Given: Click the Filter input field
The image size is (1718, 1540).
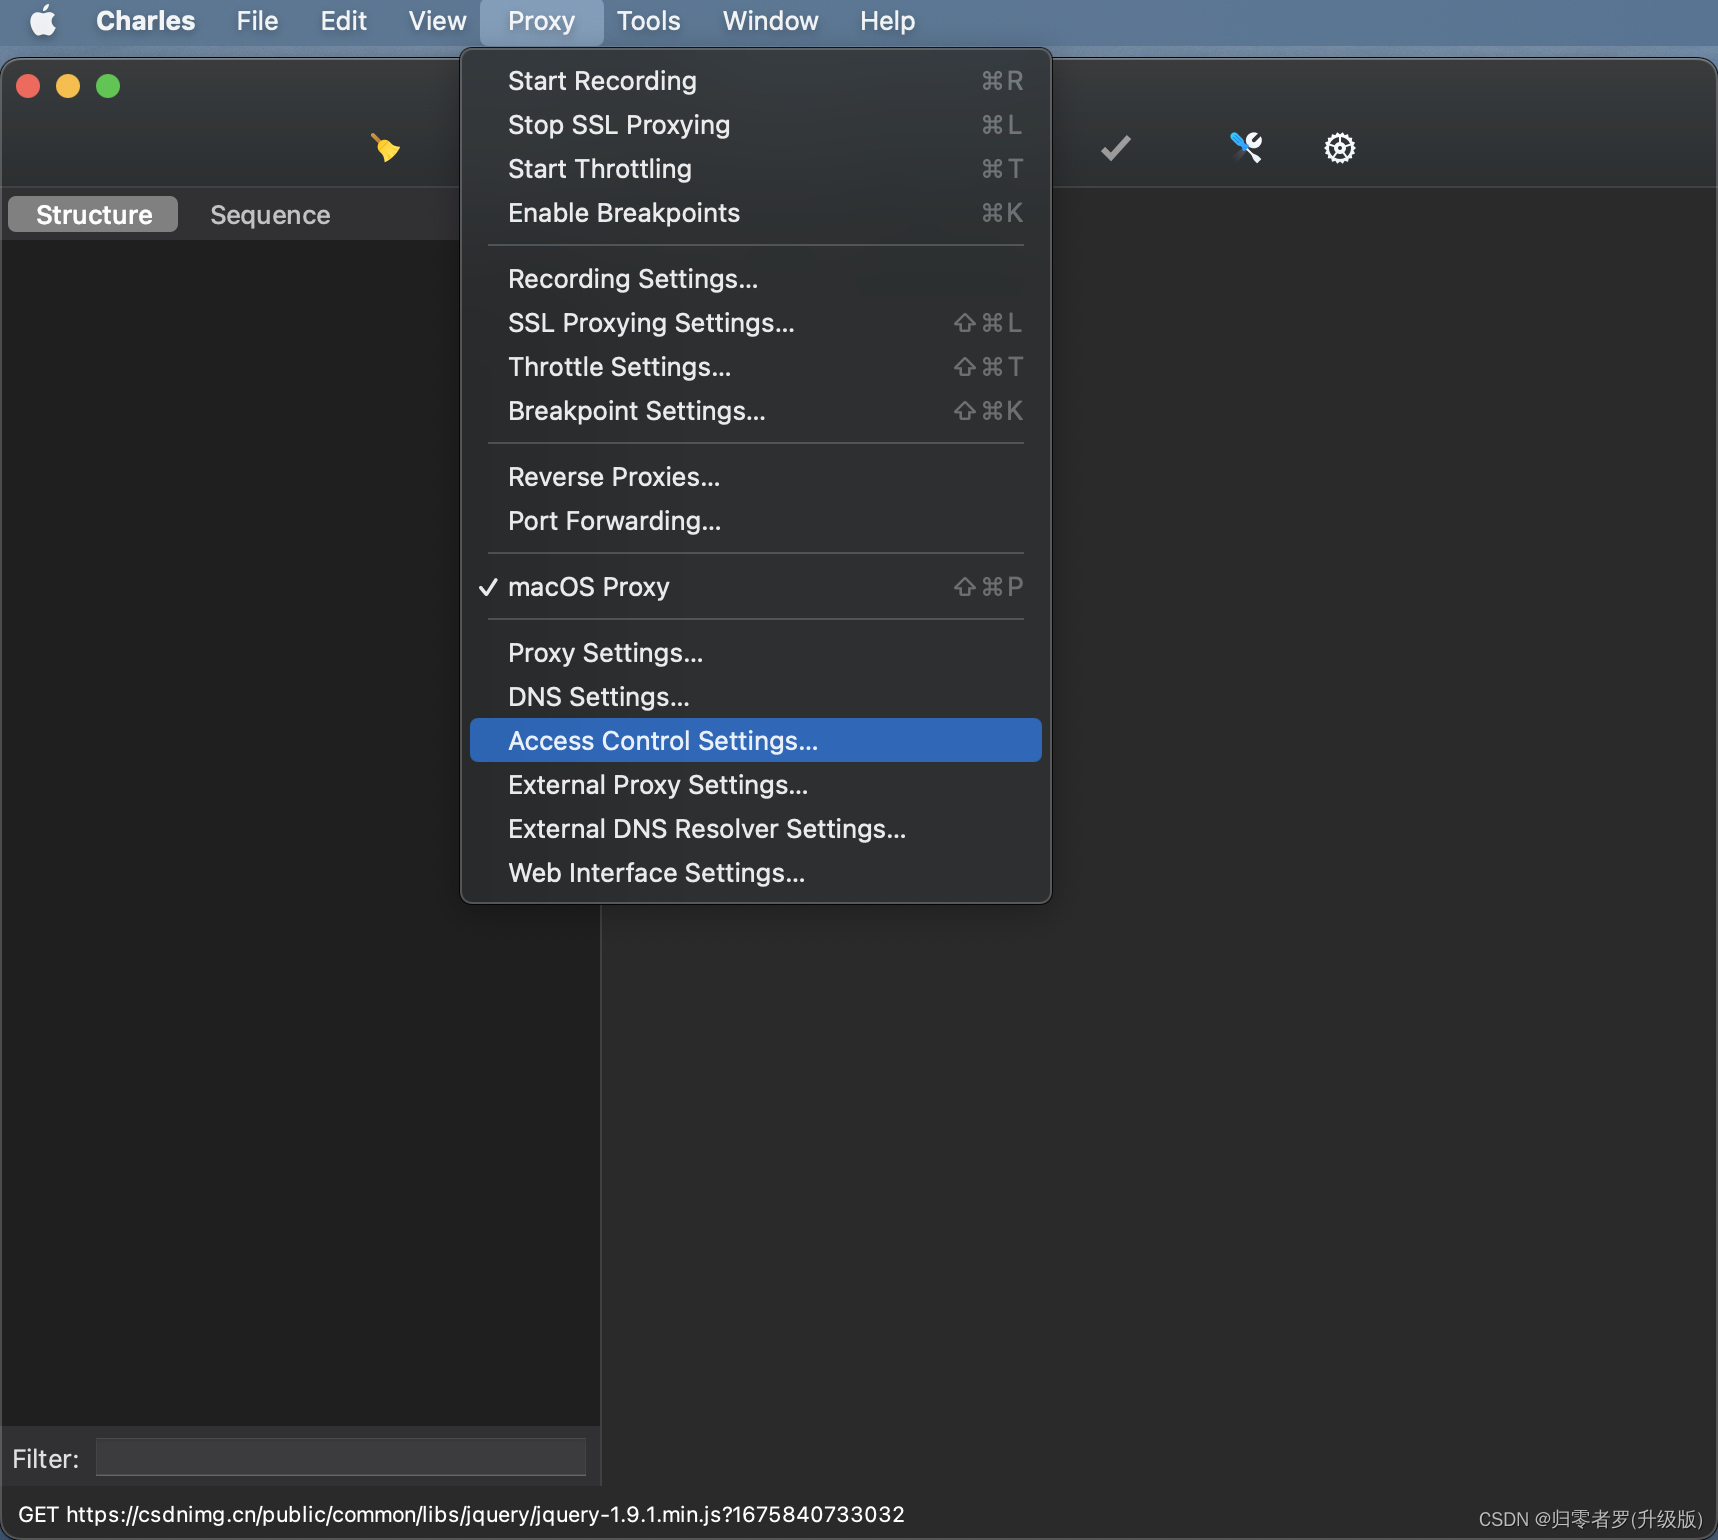Looking at the screenshot, I should click(x=341, y=1457).
